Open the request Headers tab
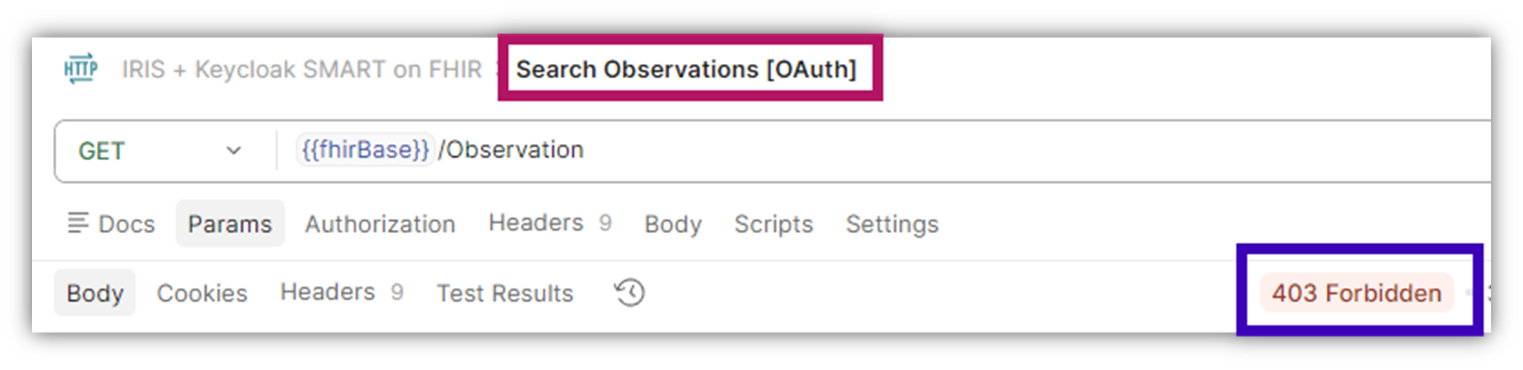1523x370 pixels. [549, 223]
